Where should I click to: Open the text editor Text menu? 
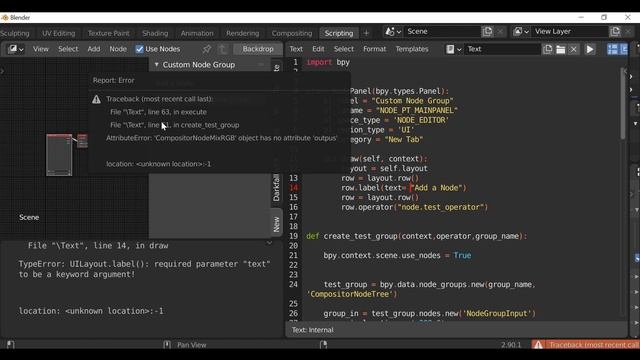(296, 49)
